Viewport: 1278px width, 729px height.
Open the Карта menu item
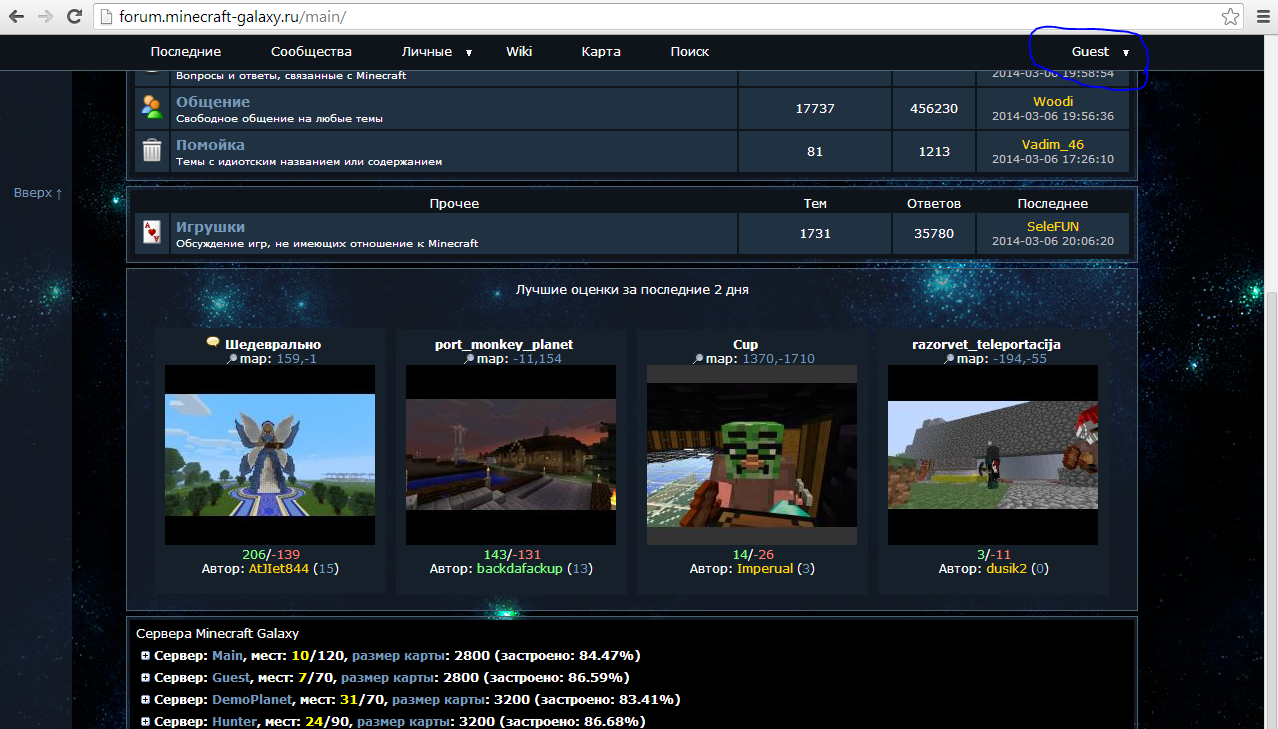click(x=601, y=52)
